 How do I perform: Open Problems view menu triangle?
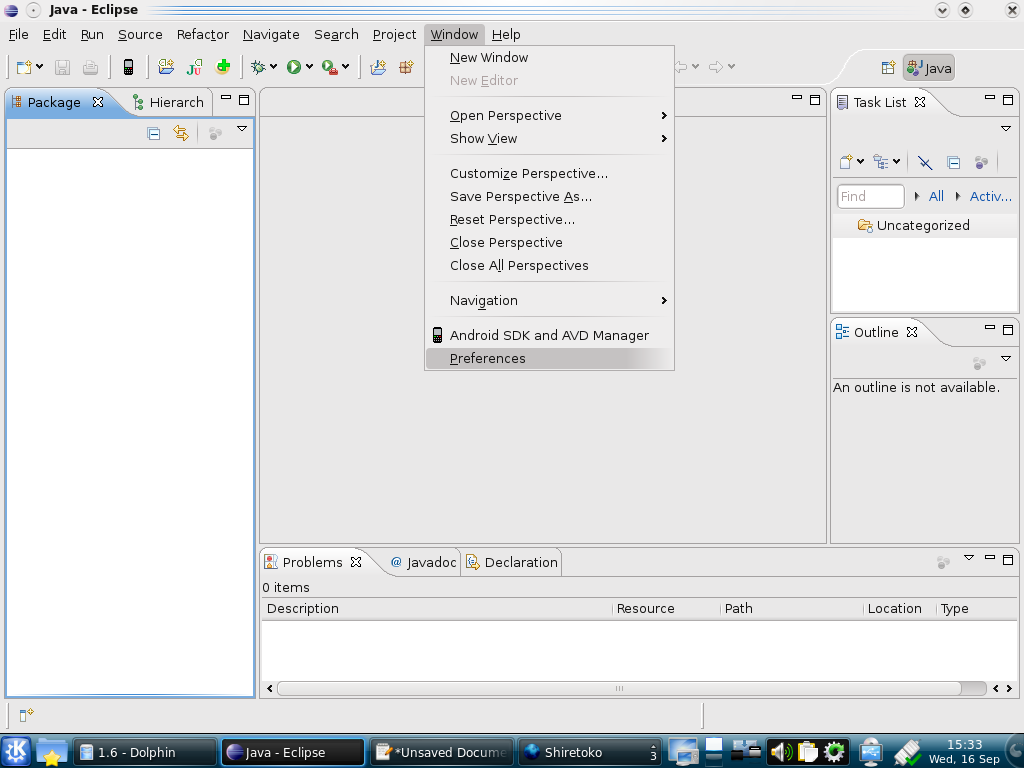point(969,558)
